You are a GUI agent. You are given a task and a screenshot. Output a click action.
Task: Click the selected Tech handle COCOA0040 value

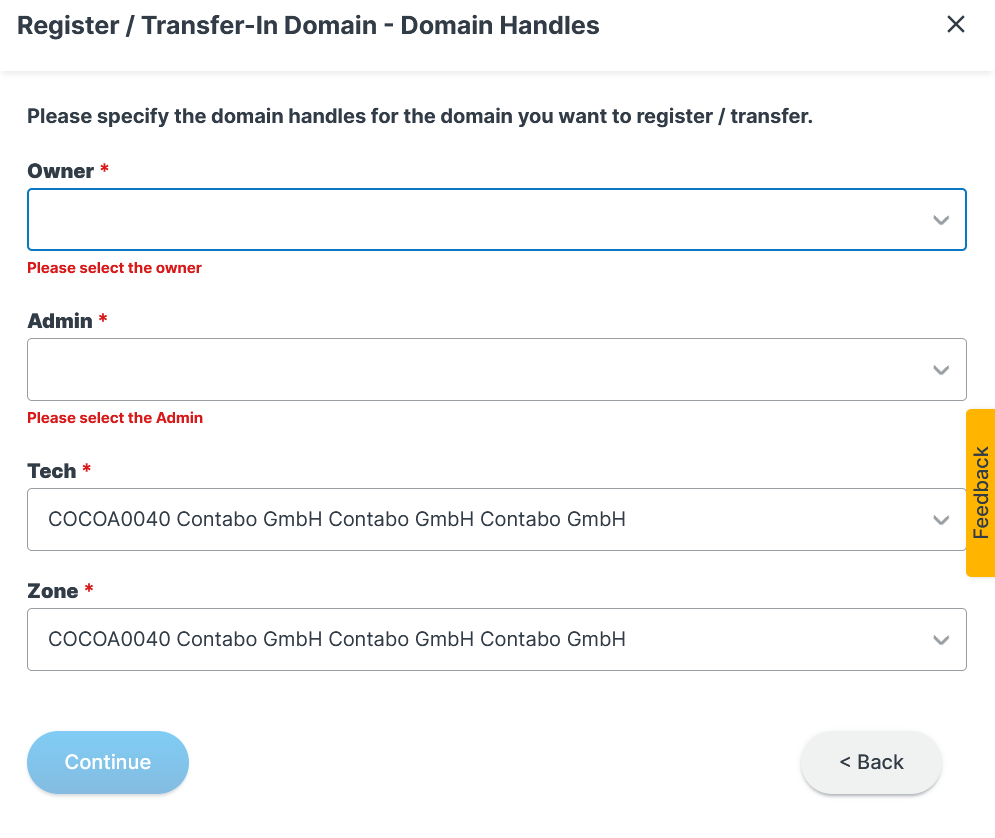(337, 519)
